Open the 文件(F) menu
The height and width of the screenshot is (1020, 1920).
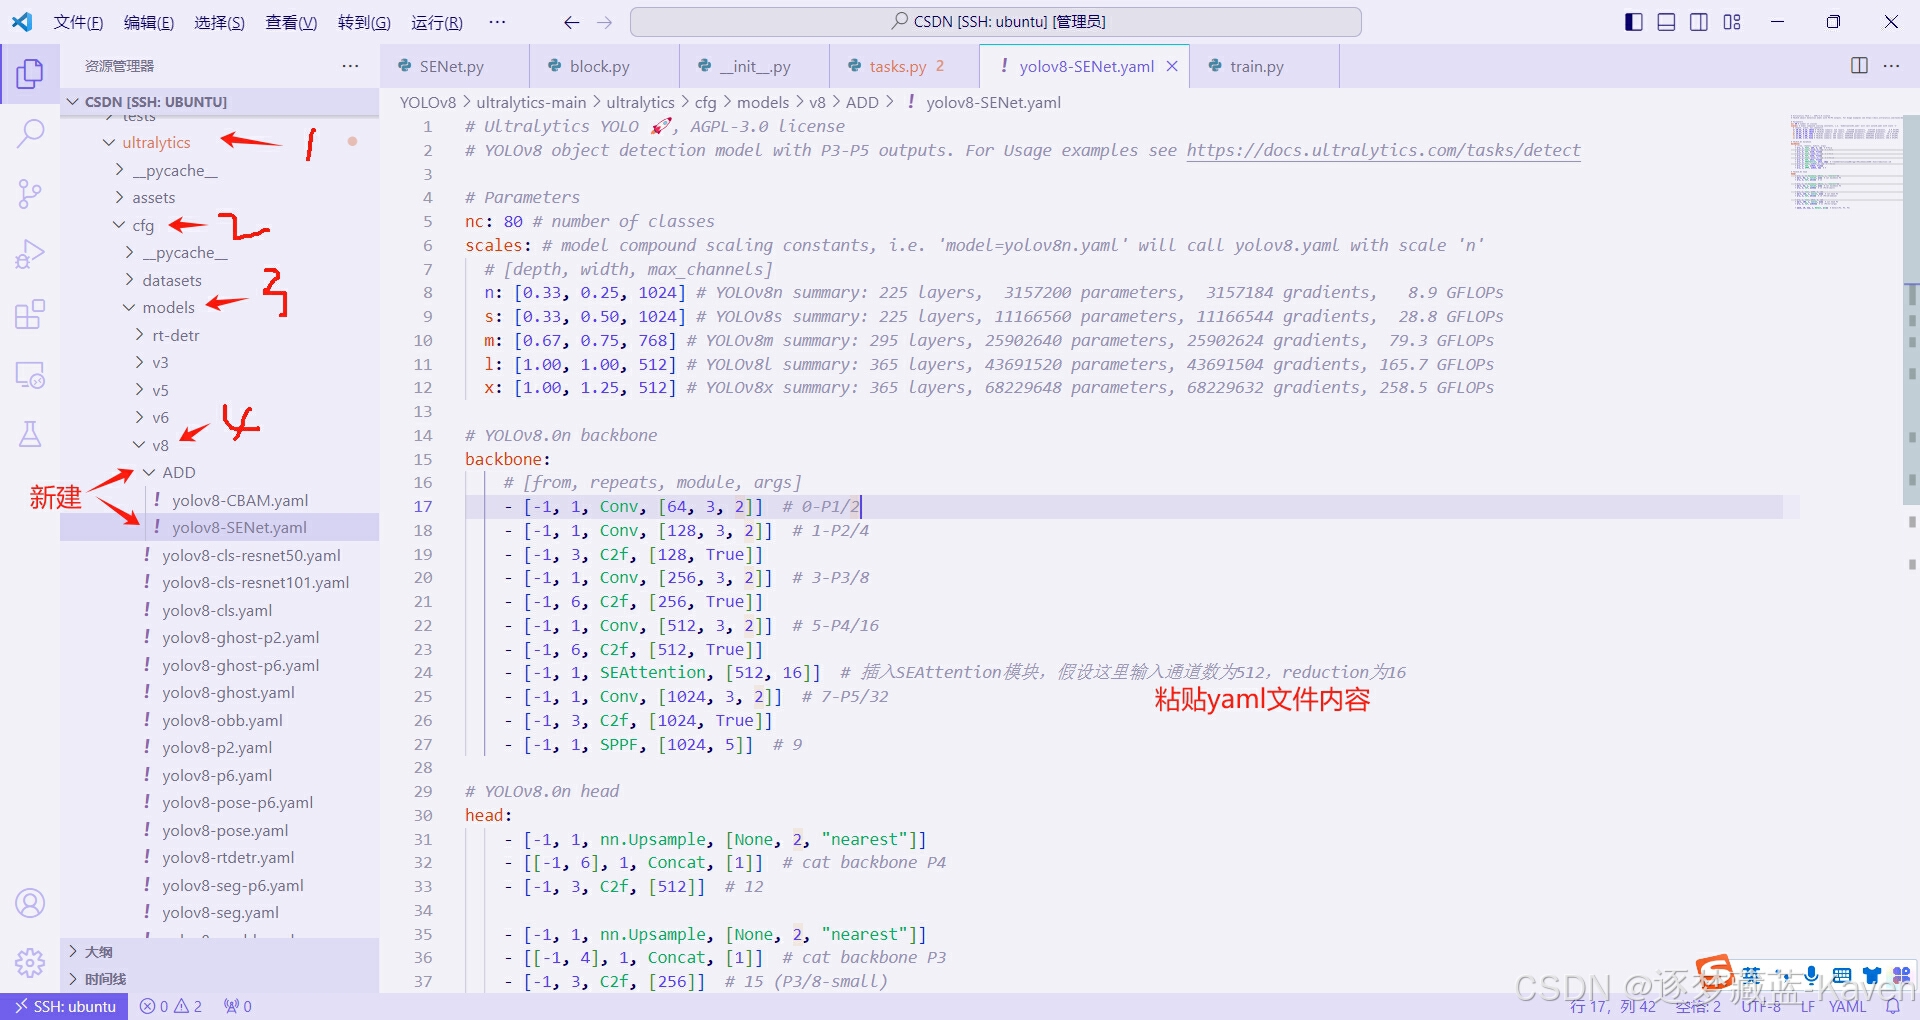click(78, 22)
